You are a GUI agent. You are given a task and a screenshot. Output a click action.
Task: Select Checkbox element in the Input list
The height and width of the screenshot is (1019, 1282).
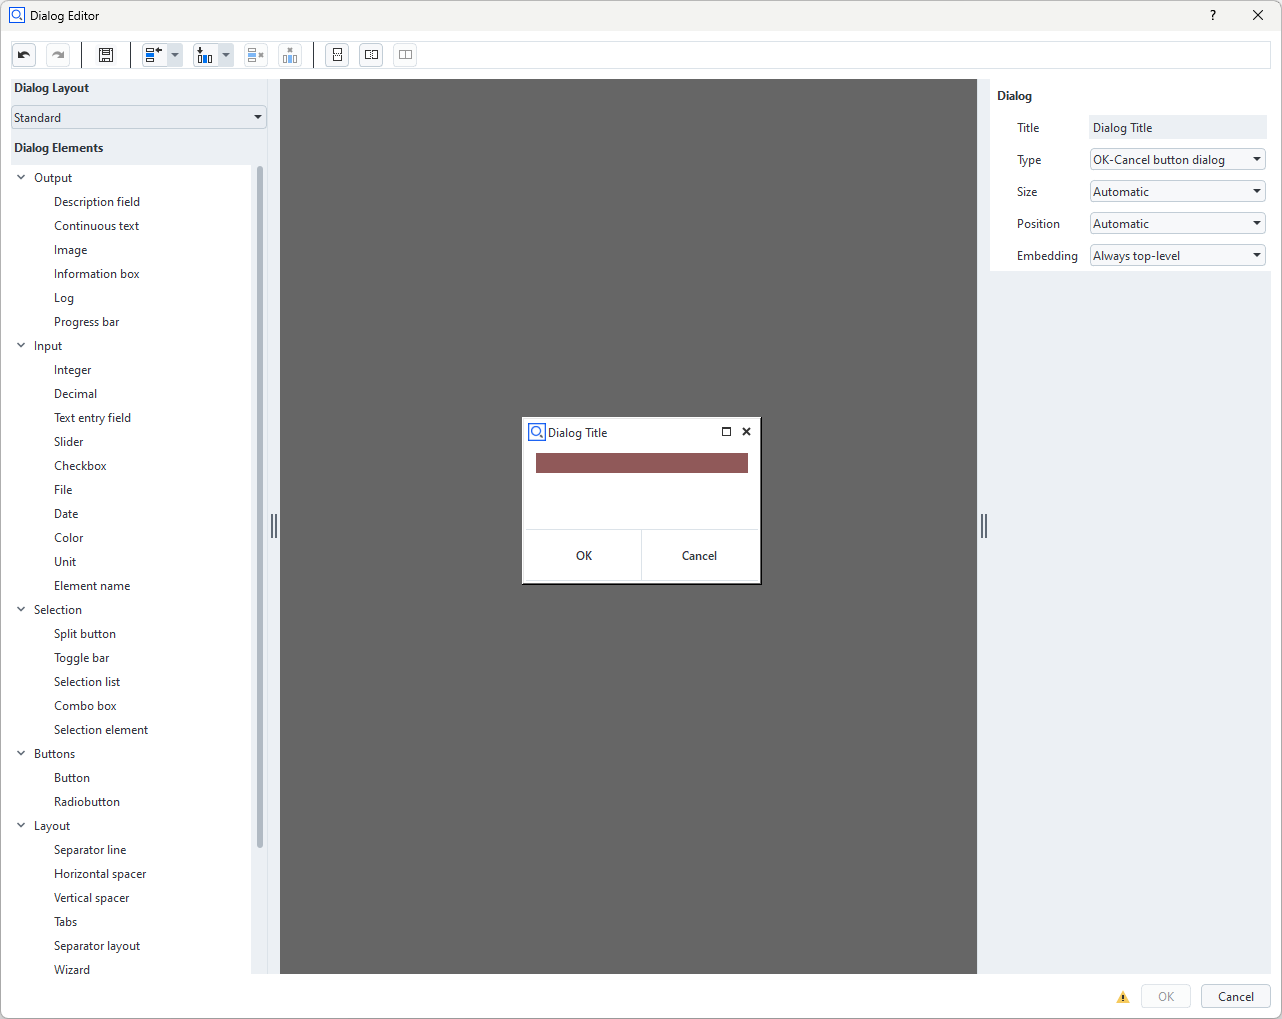coord(80,466)
